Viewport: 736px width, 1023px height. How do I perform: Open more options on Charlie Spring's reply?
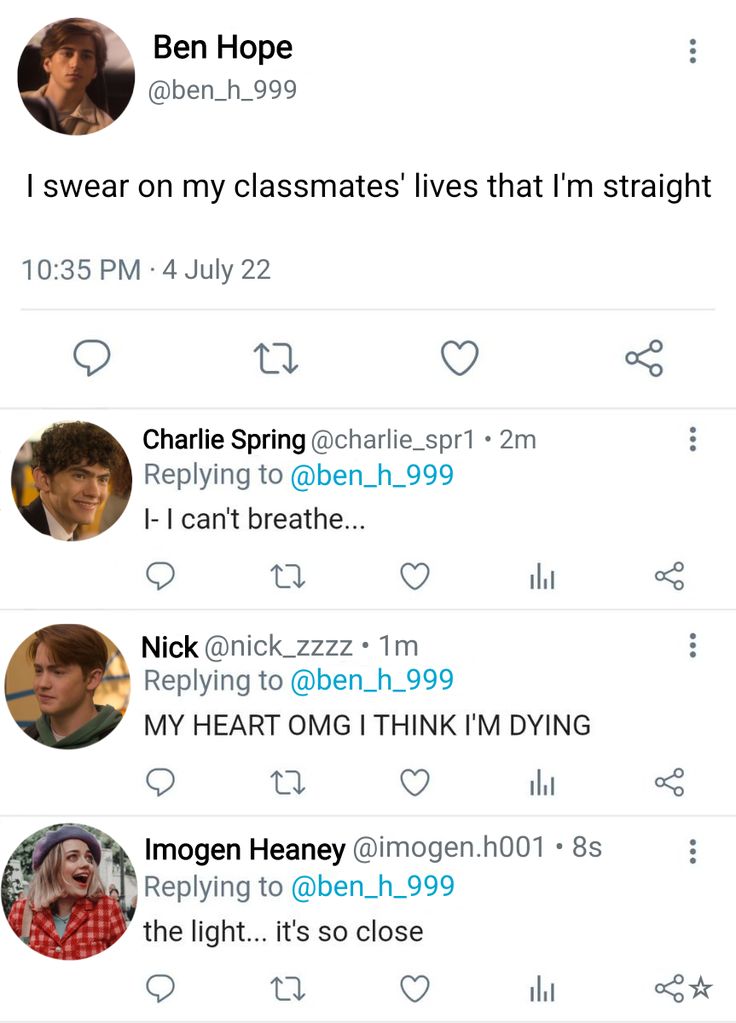[x=692, y=439]
